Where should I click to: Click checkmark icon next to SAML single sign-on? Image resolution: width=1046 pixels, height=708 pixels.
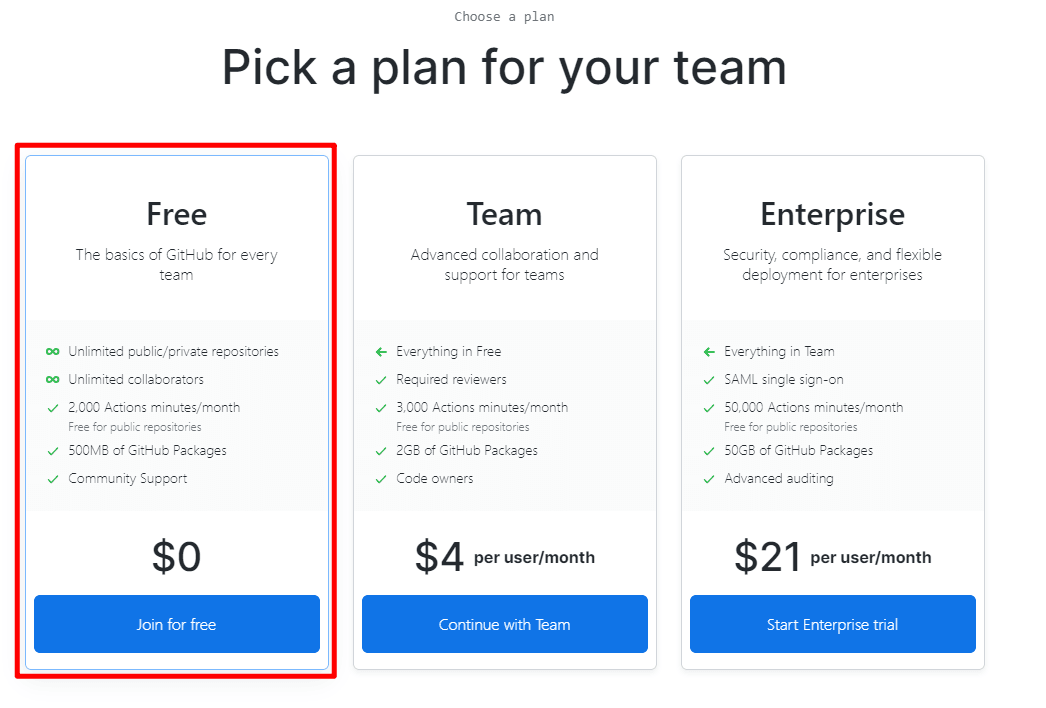pos(709,380)
